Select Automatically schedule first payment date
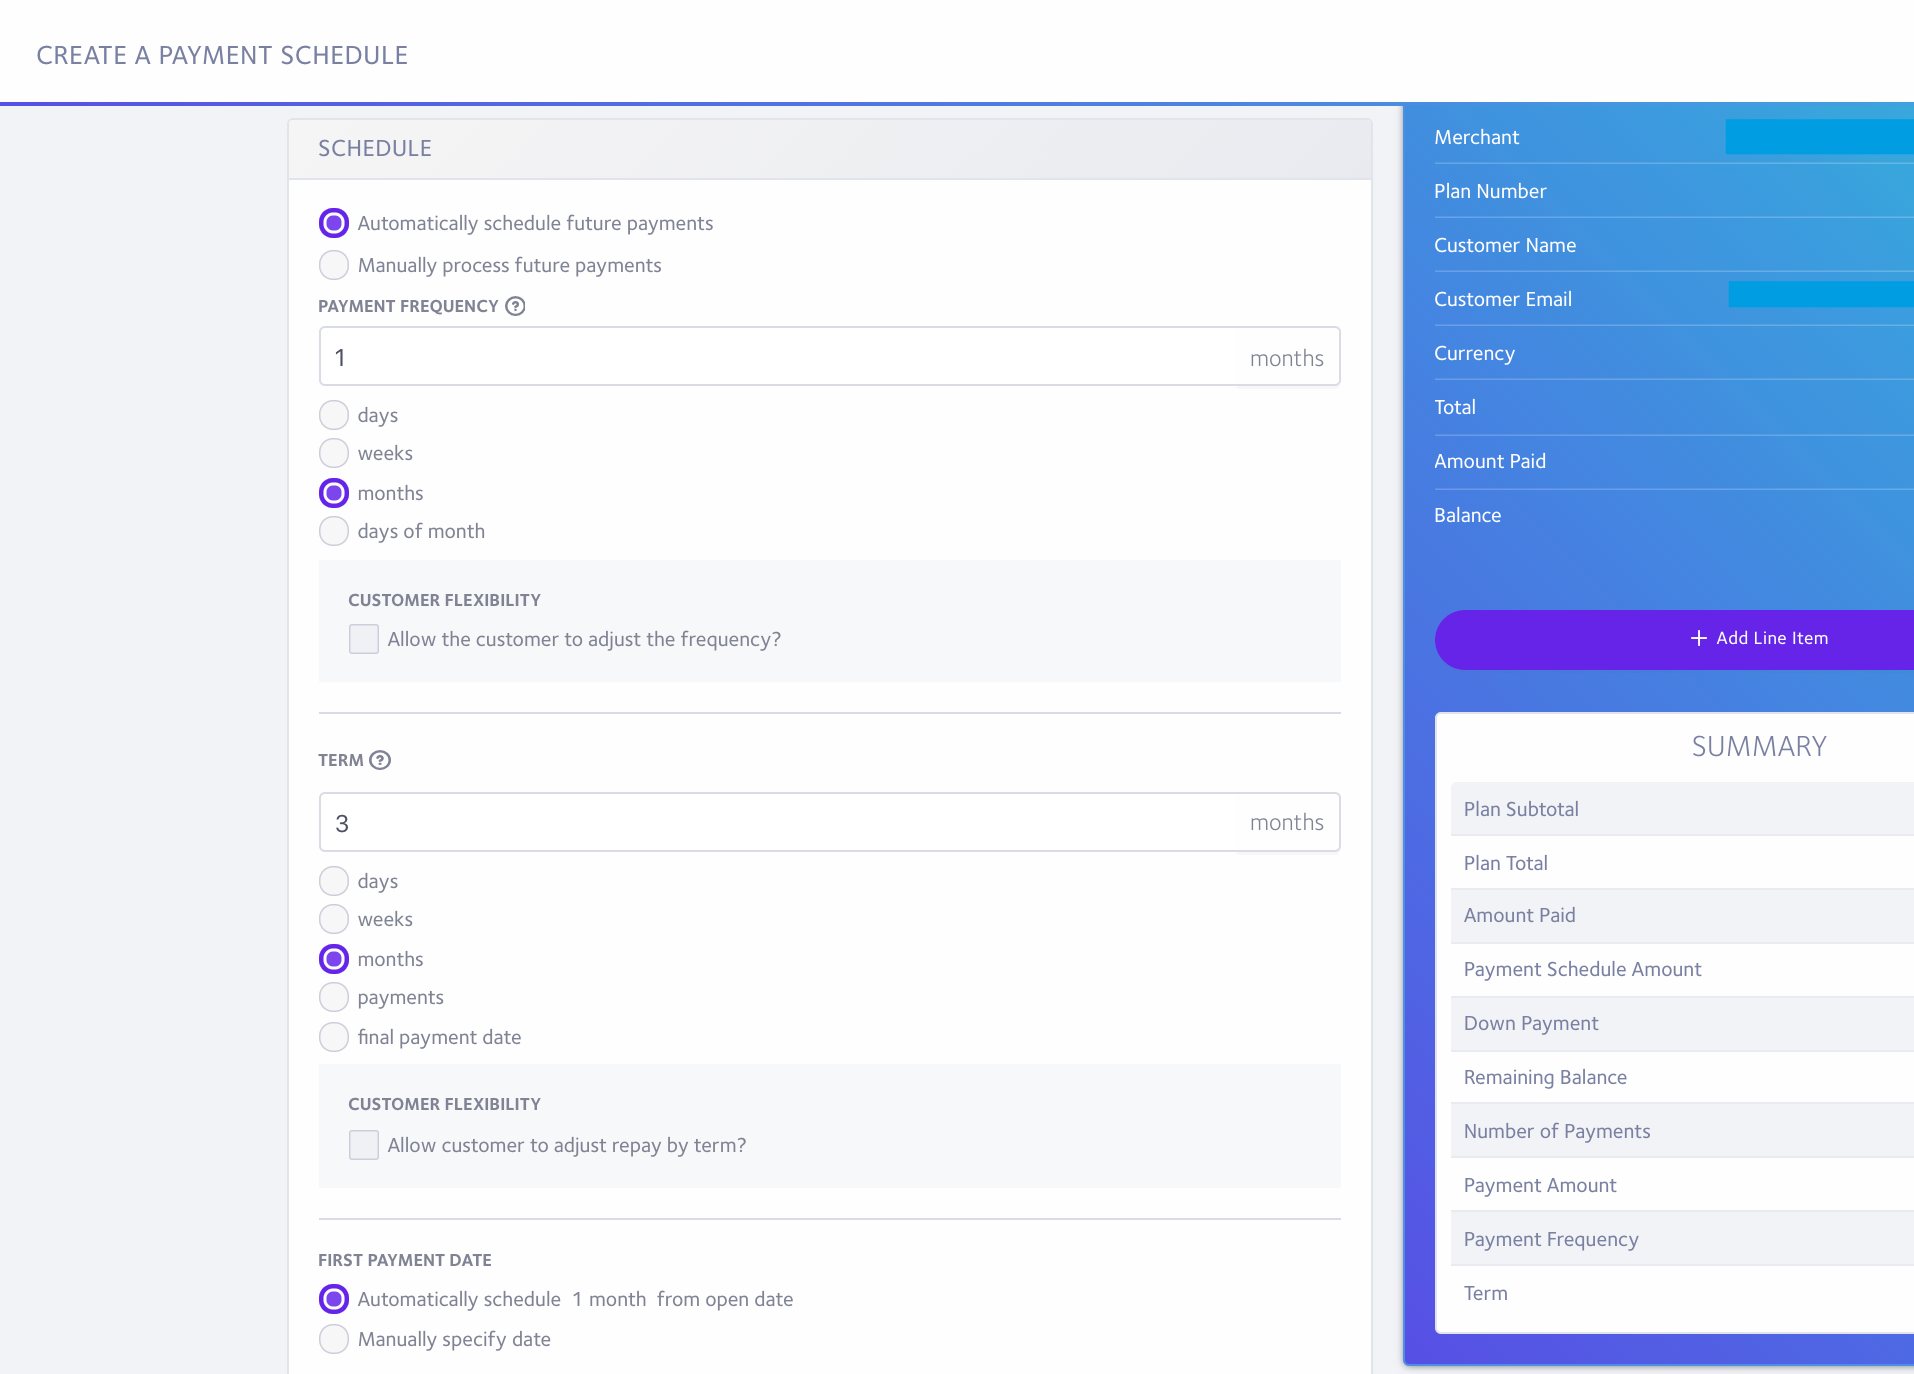 pos(334,1299)
